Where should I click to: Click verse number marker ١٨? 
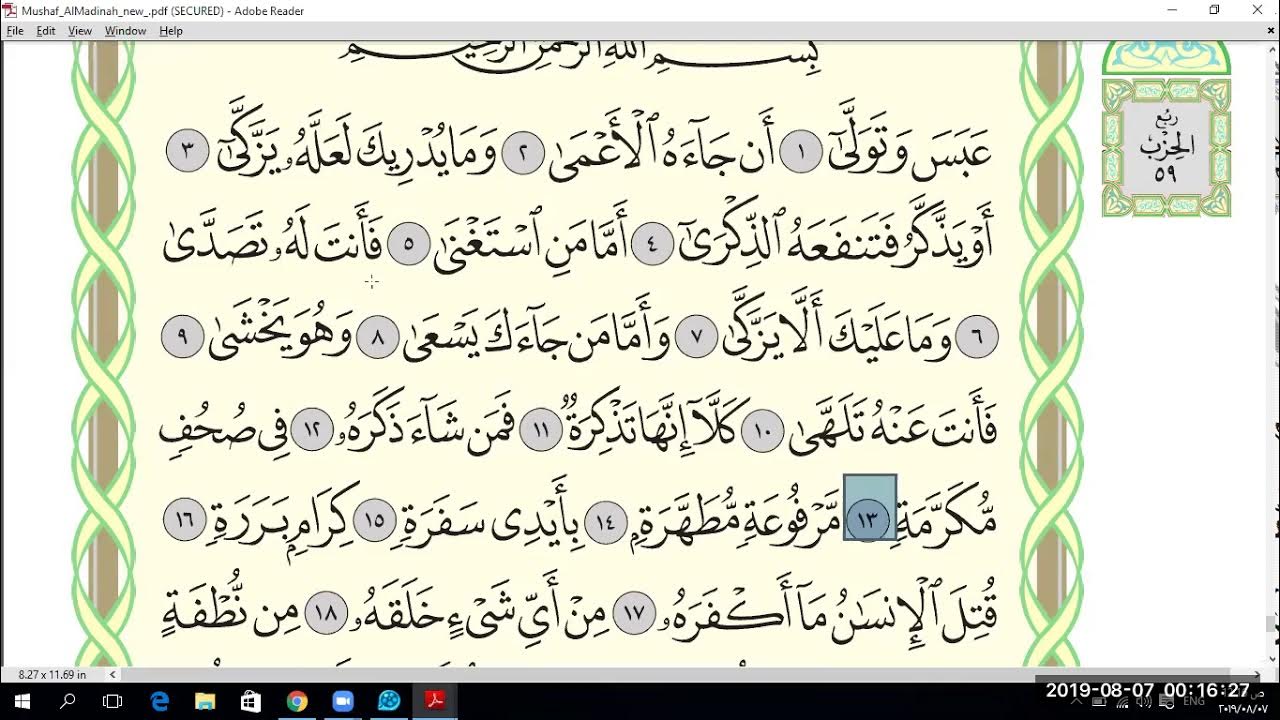(x=326, y=614)
